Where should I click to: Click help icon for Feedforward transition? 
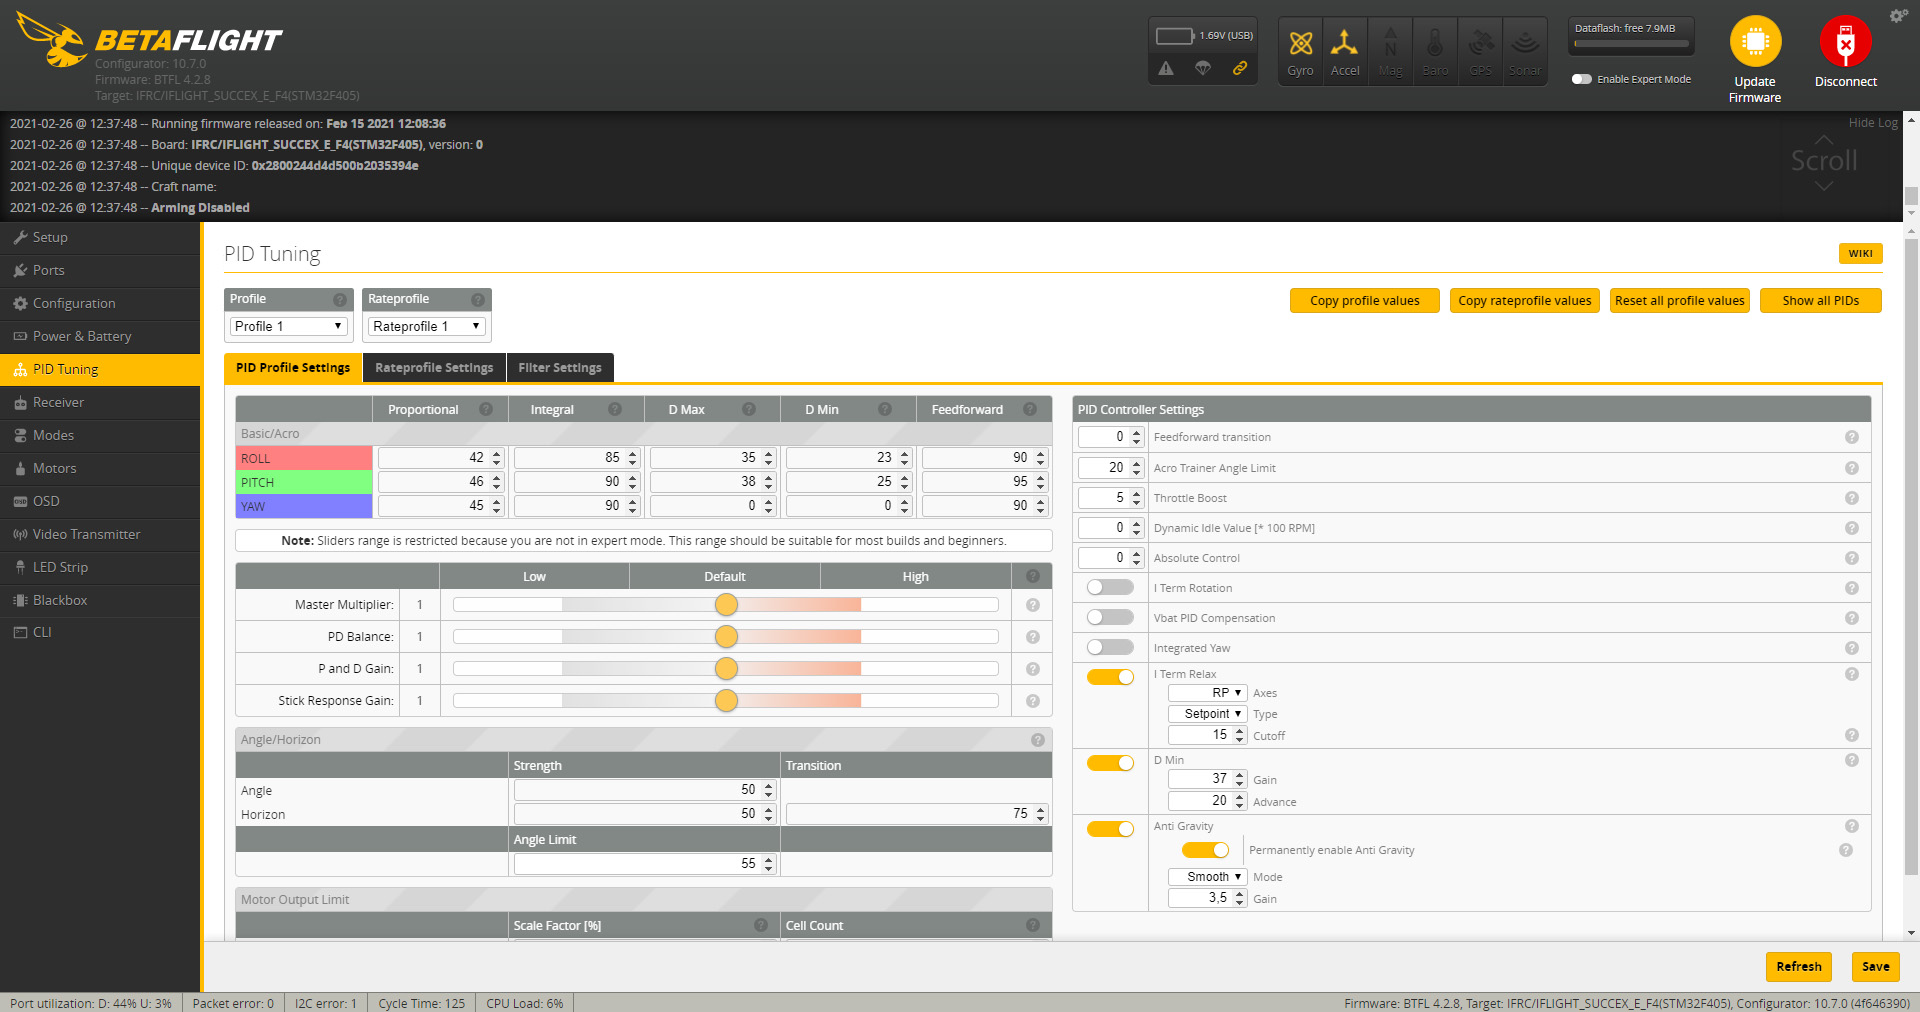coord(1851,437)
